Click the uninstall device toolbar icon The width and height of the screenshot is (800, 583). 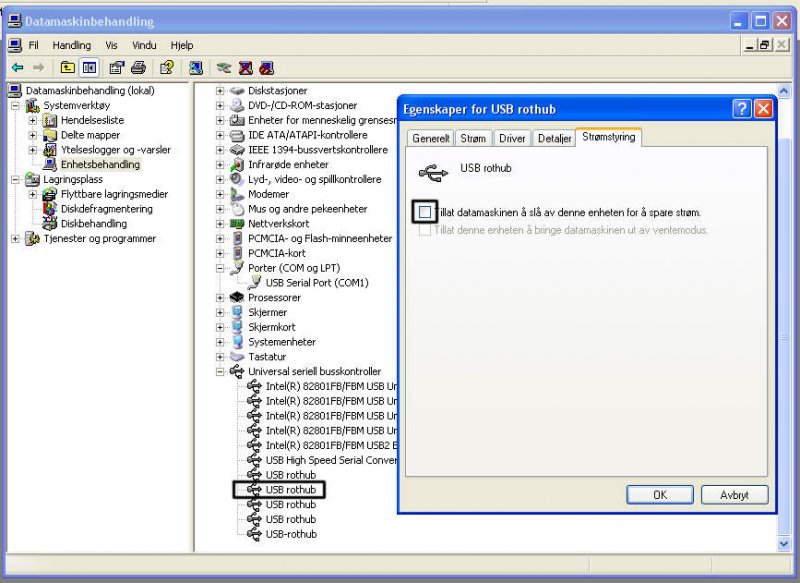tap(244, 68)
